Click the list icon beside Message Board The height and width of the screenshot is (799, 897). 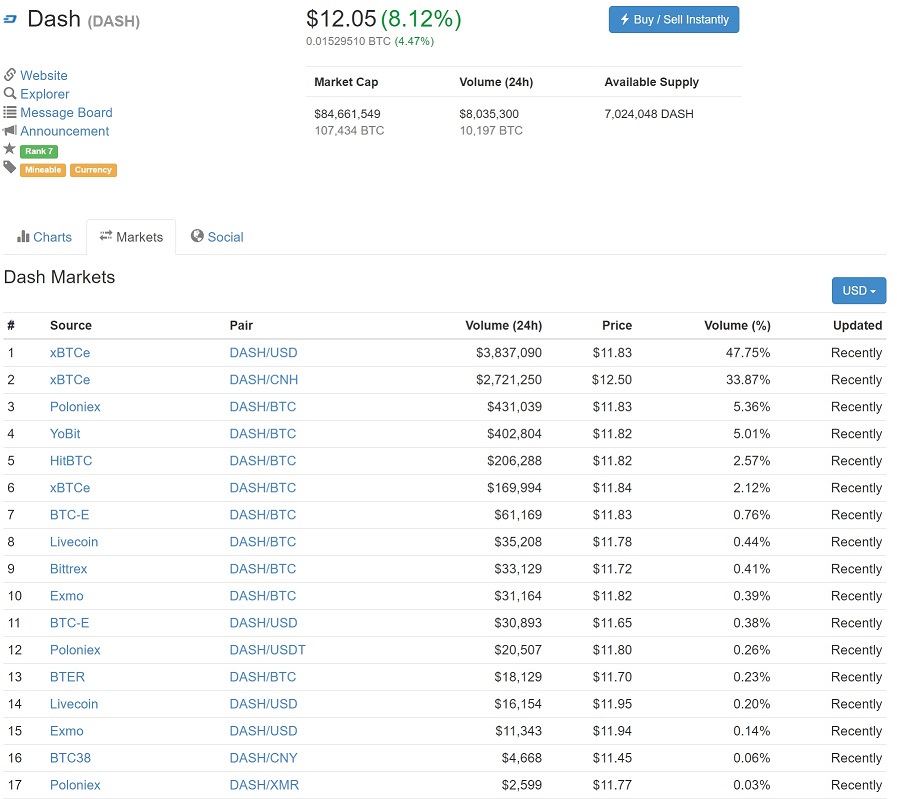tap(10, 112)
